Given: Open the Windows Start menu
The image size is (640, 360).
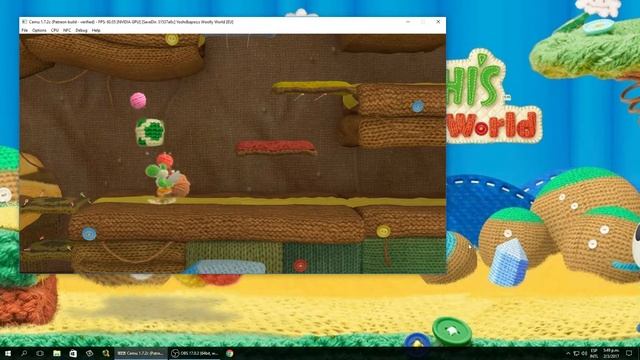Looking at the screenshot, I should (8, 353).
